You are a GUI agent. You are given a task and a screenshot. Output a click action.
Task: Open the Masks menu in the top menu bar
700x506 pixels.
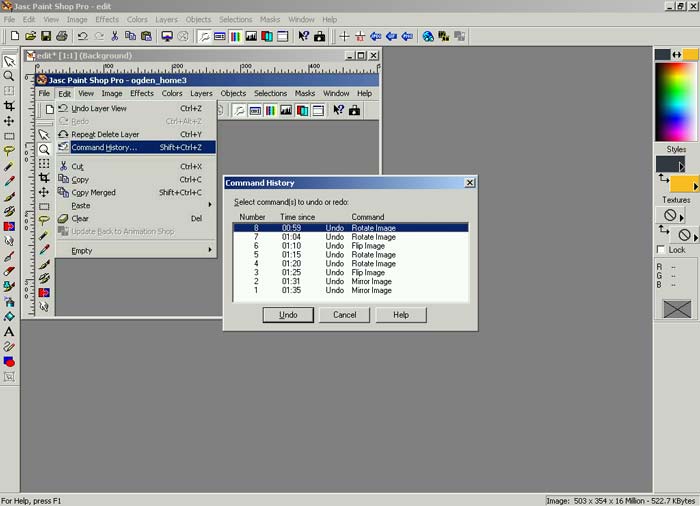tap(270, 19)
